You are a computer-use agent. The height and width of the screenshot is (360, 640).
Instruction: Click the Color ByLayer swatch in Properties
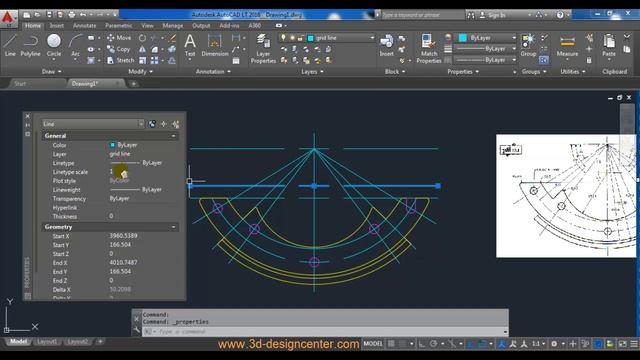[x=112, y=145]
